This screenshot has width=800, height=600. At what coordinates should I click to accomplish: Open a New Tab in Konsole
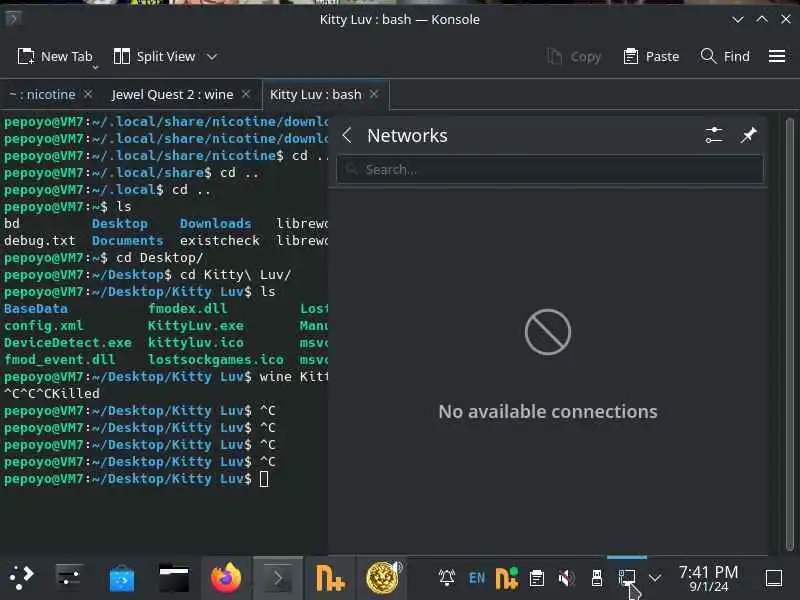55,56
